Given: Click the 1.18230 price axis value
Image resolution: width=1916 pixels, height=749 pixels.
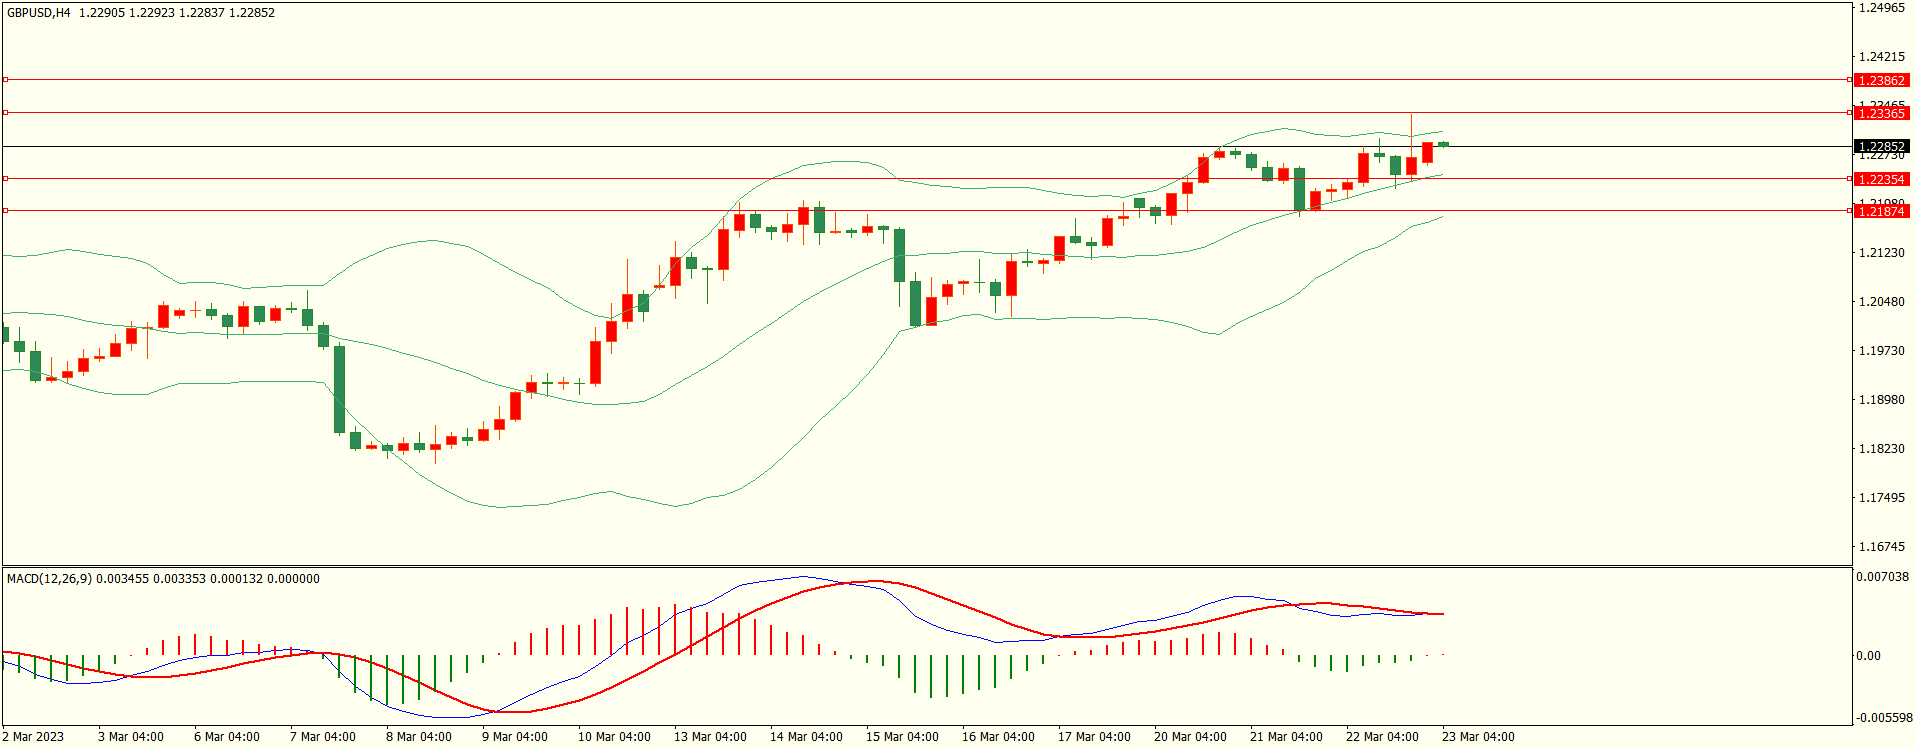Looking at the screenshot, I should point(1881,449).
